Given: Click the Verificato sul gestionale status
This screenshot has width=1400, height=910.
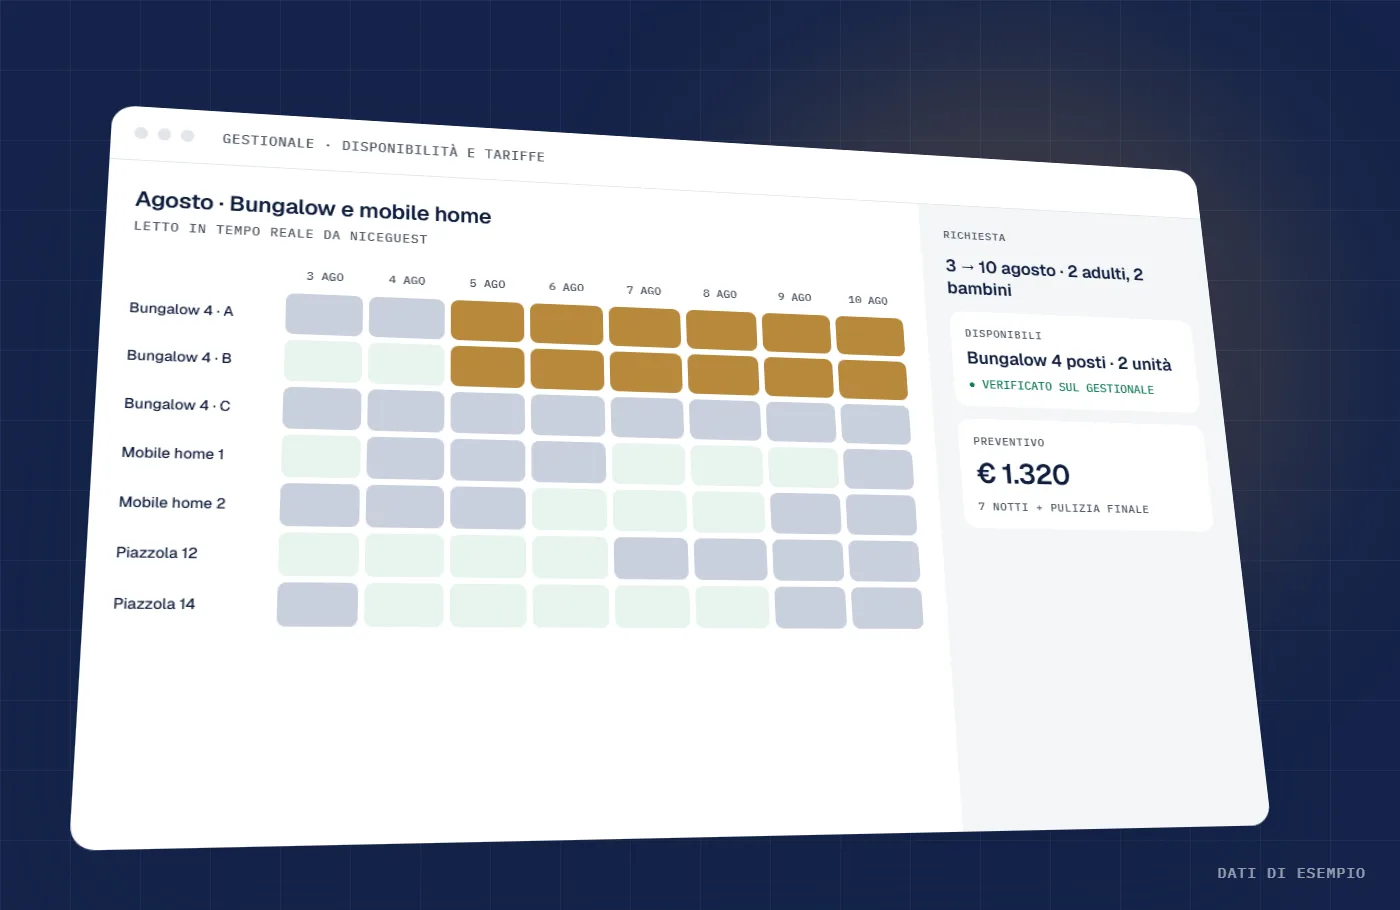Looking at the screenshot, I should [1061, 387].
